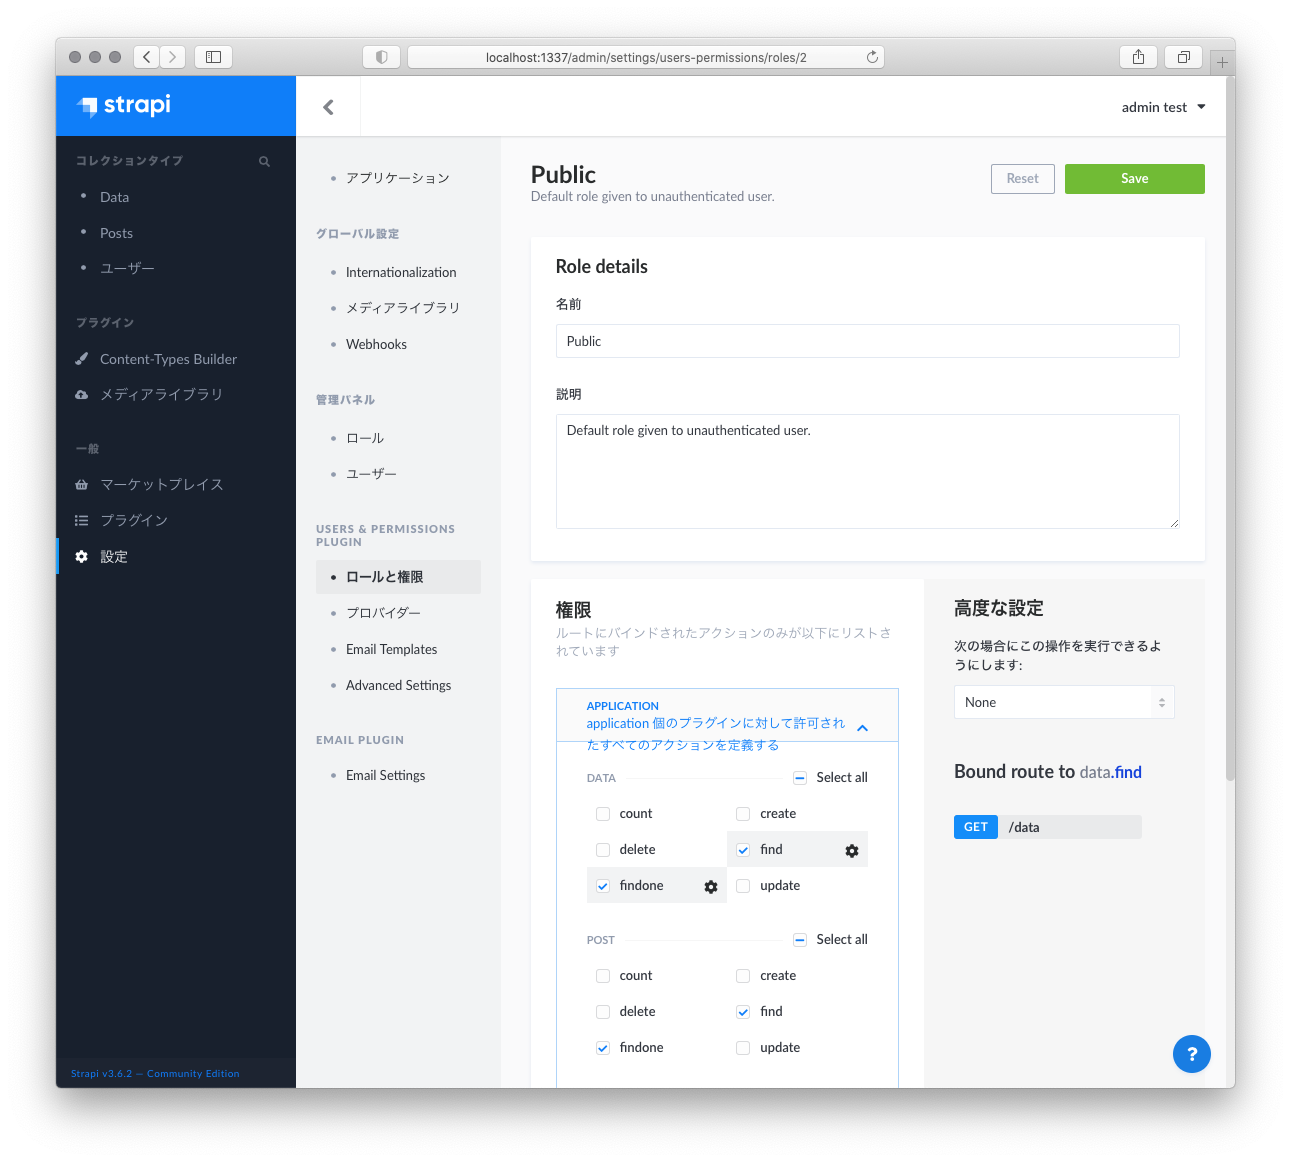Click the GET /data bound route
Screen dimensions: 1291x1162
(x=1047, y=827)
